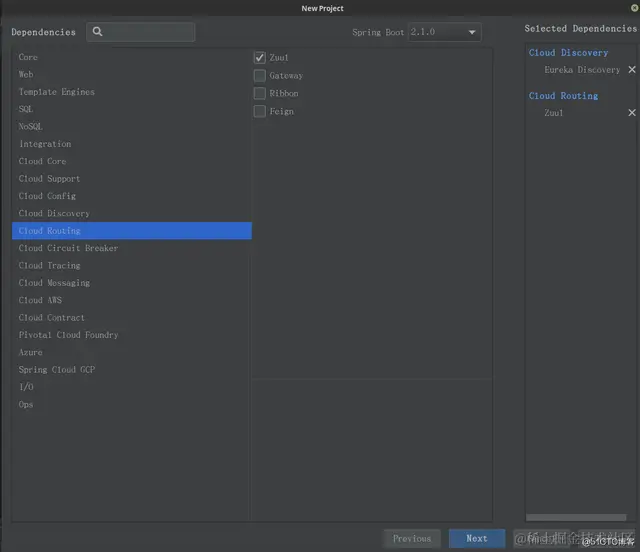
Task: Tick the Feign checkbox
Action: click(x=260, y=111)
